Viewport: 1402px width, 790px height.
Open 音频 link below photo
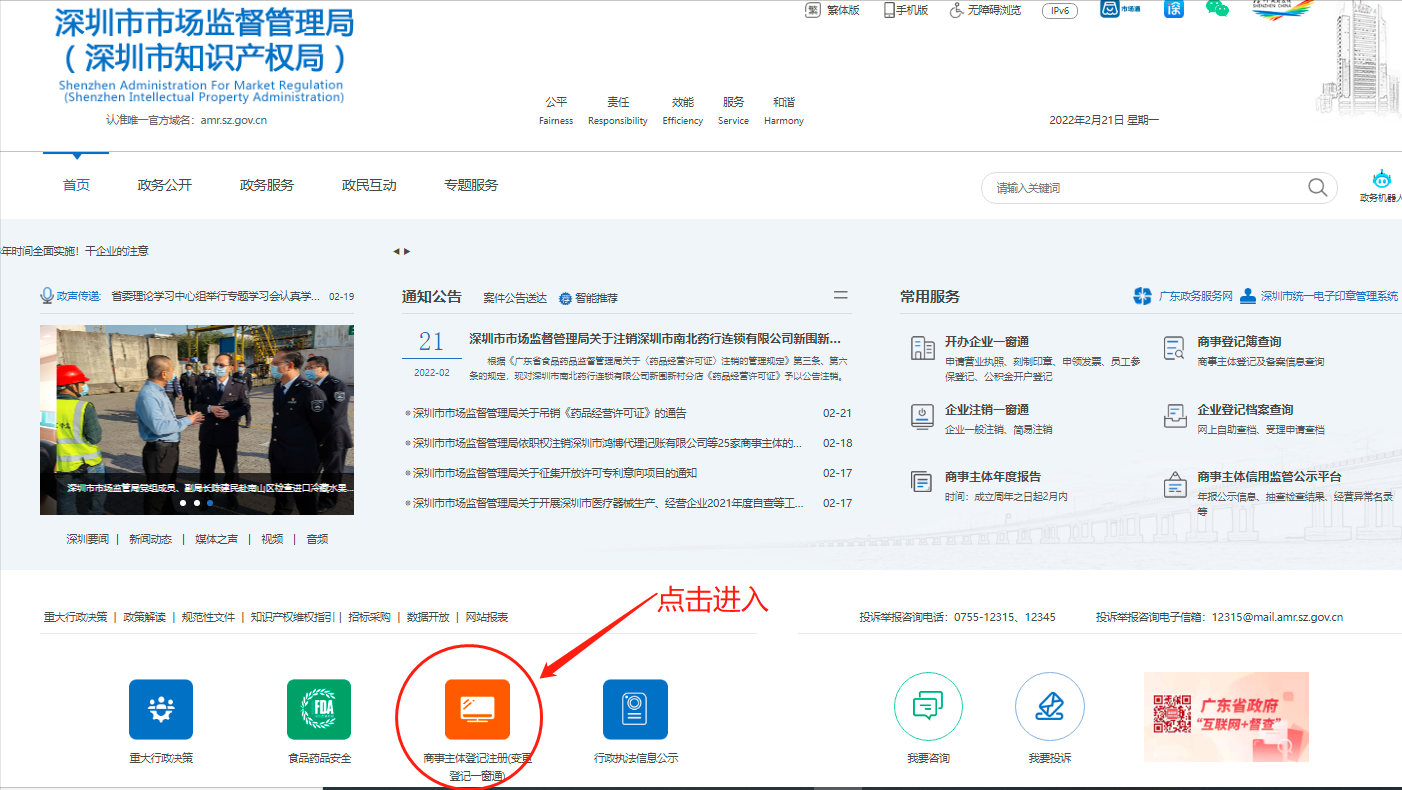pyautogui.click(x=317, y=539)
